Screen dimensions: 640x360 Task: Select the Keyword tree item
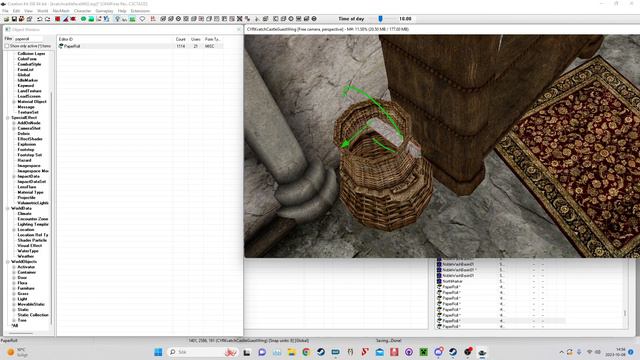[26, 86]
